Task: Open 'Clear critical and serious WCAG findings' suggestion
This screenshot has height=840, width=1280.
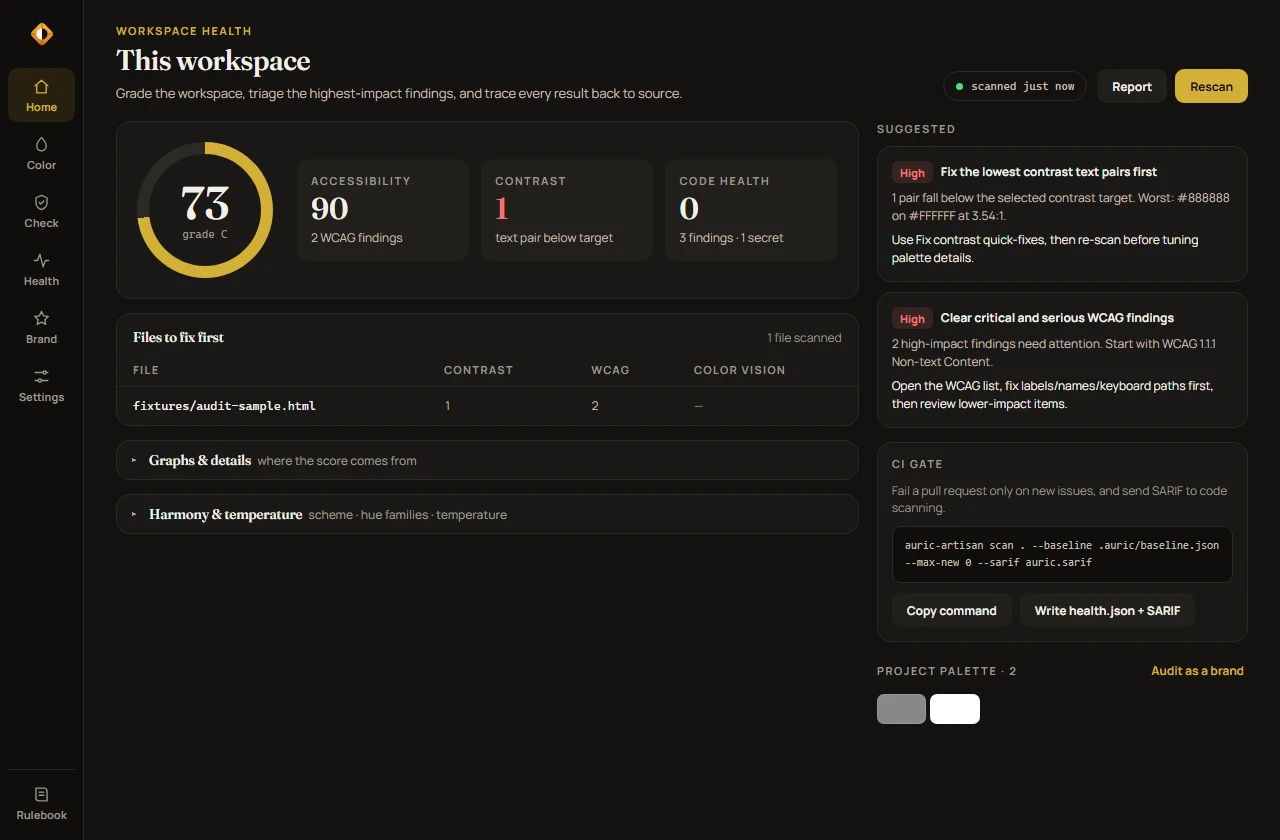Action: coord(1062,360)
